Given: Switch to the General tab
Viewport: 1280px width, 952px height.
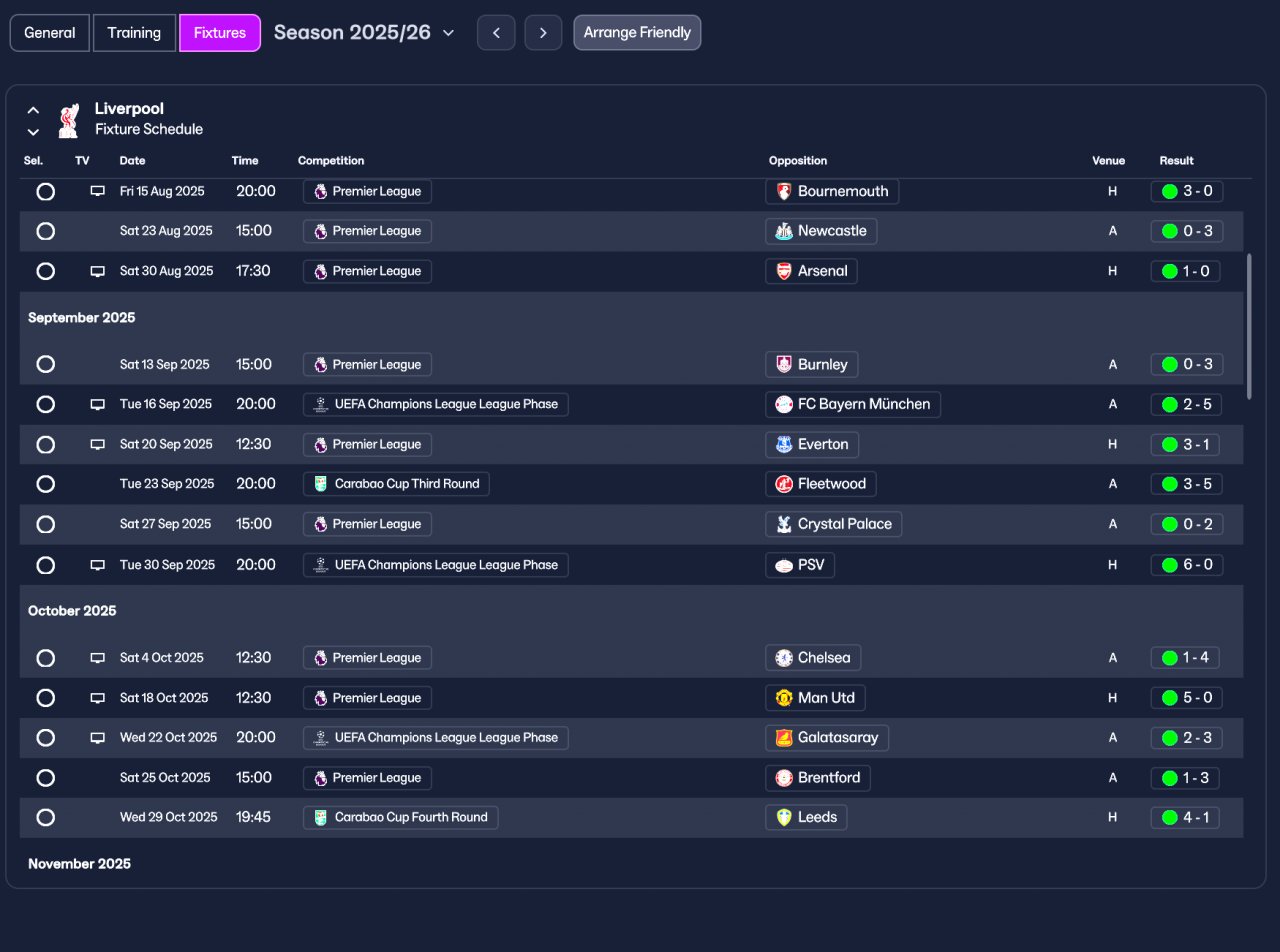Looking at the screenshot, I should pyautogui.click(x=50, y=33).
